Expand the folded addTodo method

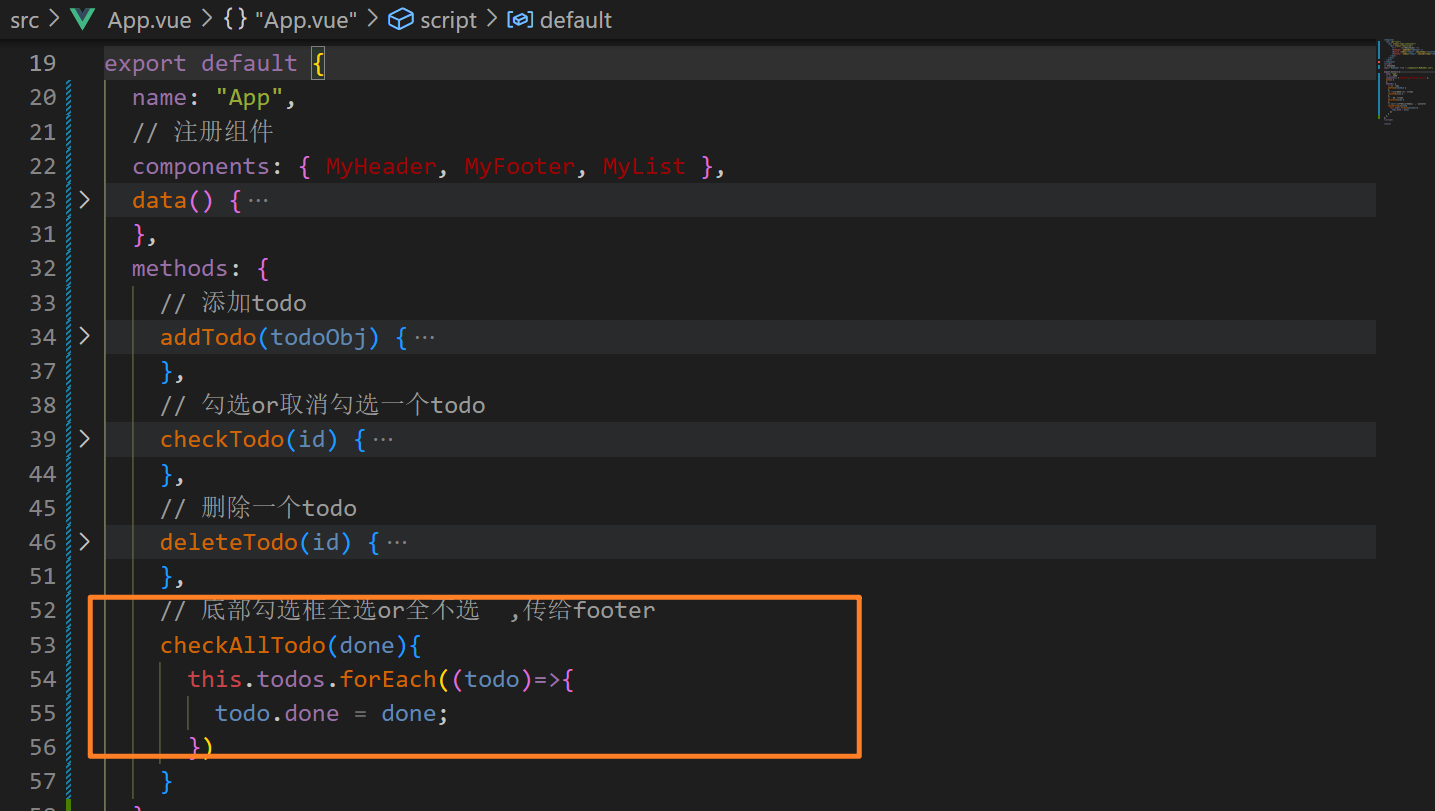[85, 336]
